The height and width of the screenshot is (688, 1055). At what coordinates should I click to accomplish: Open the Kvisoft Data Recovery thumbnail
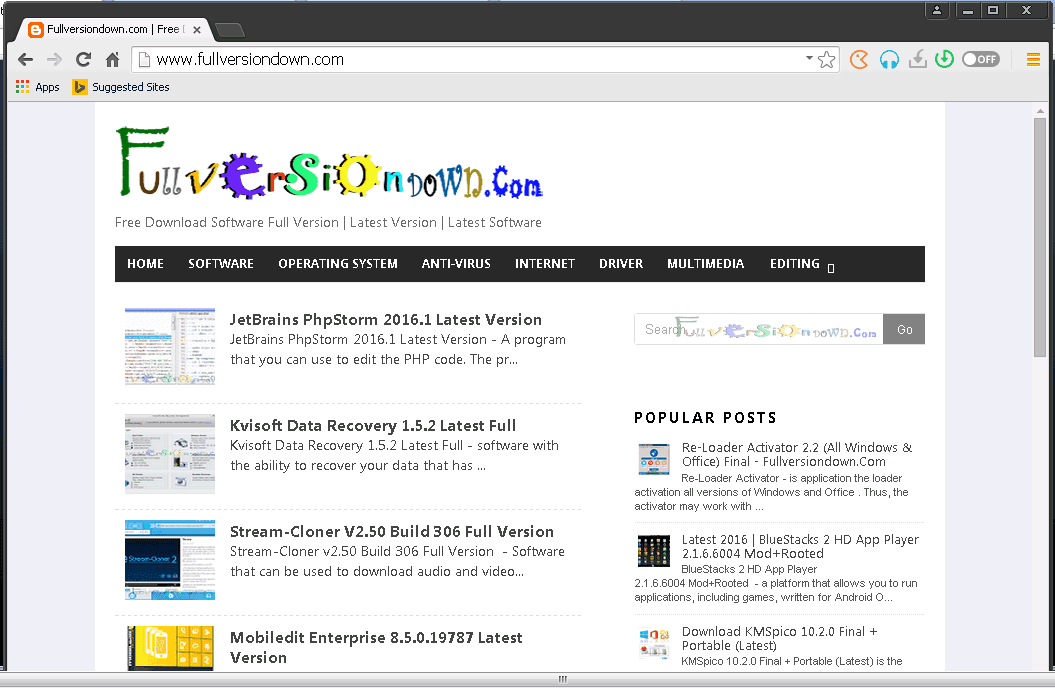[x=170, y=453]
